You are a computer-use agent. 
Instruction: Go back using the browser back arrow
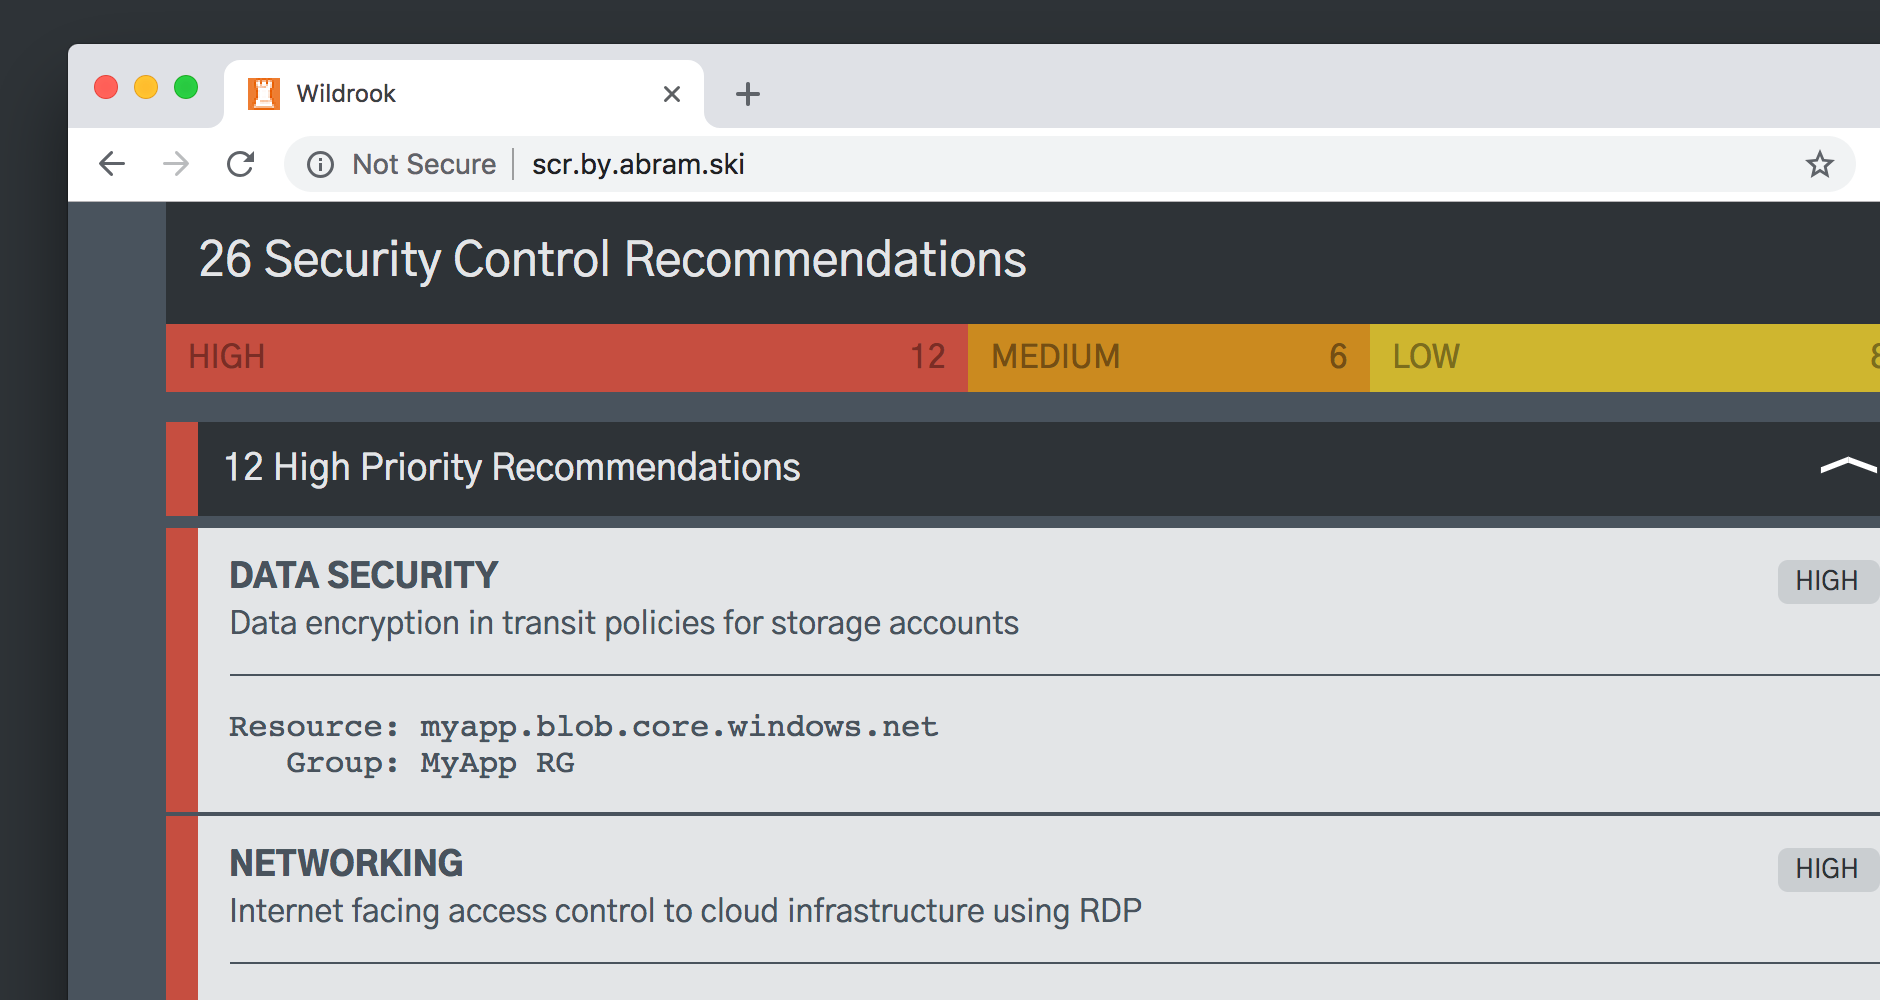pos(112,164)
